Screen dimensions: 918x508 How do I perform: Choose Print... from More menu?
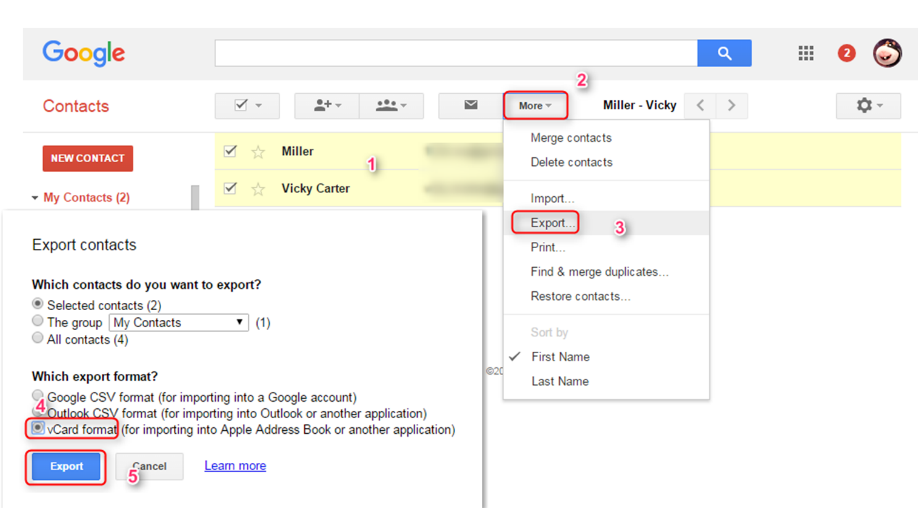click(x=606, y=248)
